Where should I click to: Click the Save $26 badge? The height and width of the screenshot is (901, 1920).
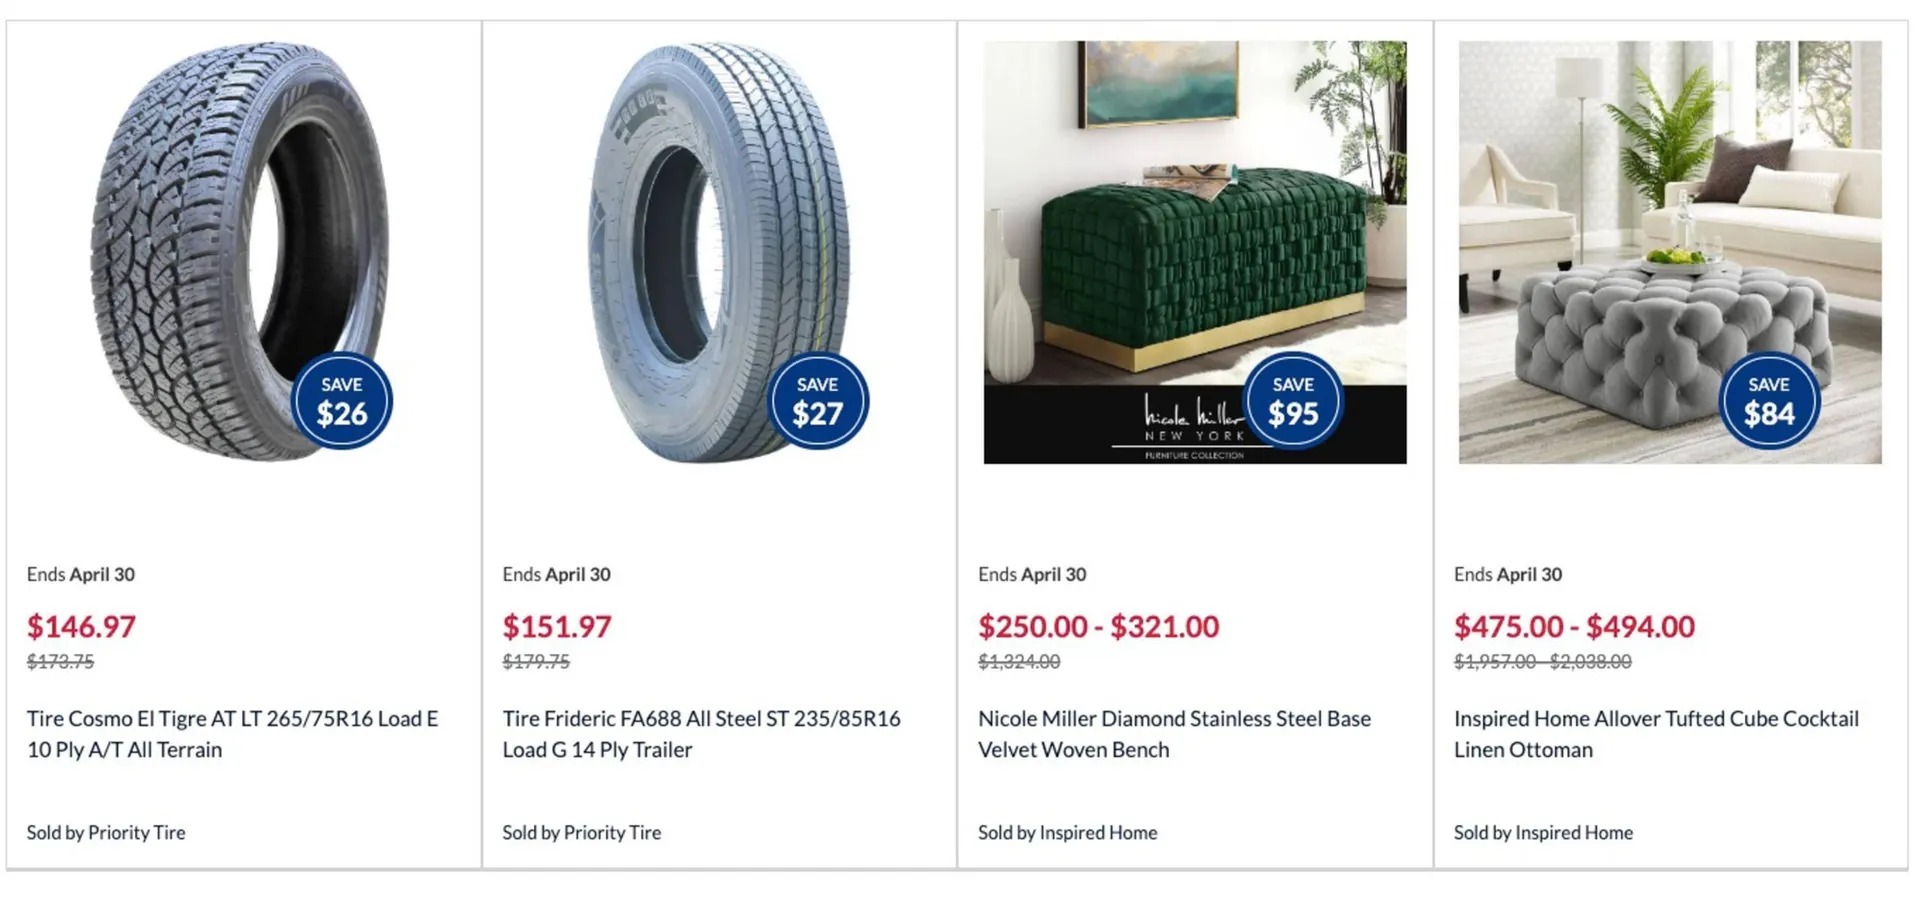point(342,401)
